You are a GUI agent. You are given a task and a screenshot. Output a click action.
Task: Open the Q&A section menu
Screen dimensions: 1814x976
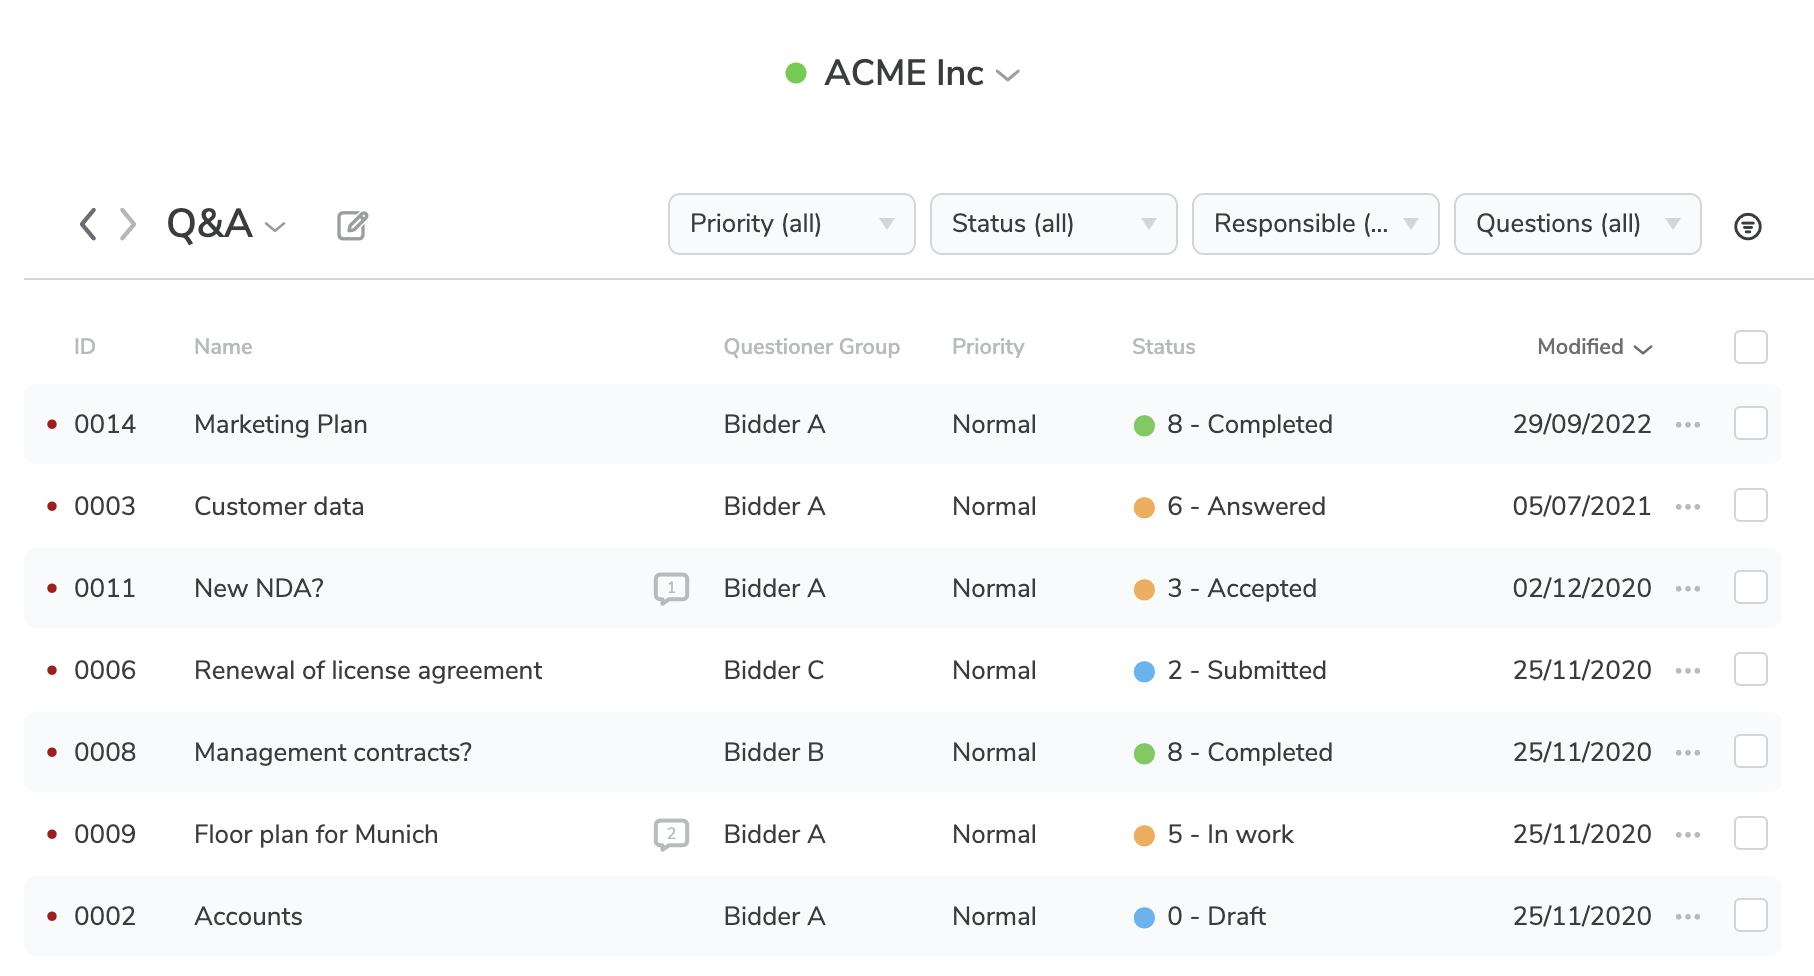pyautogui.click(x=227, y=225)
